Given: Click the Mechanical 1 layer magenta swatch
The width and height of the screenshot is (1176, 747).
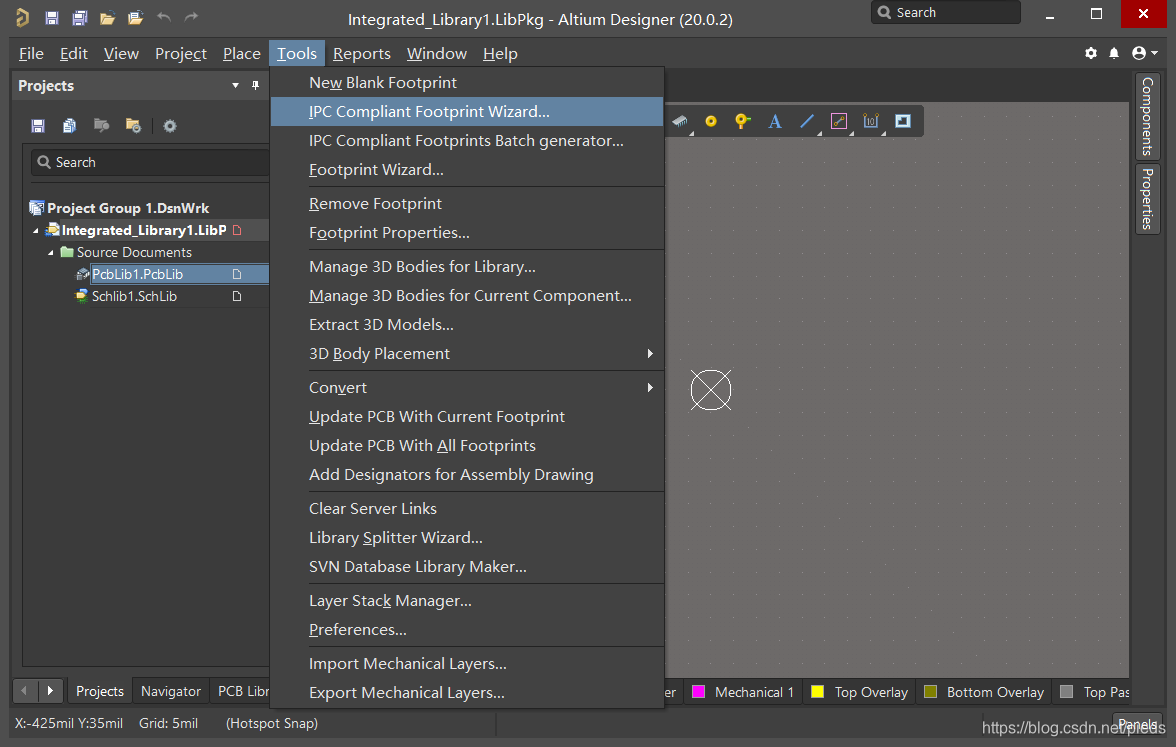Looking at the screenshot, I should 699,692.
